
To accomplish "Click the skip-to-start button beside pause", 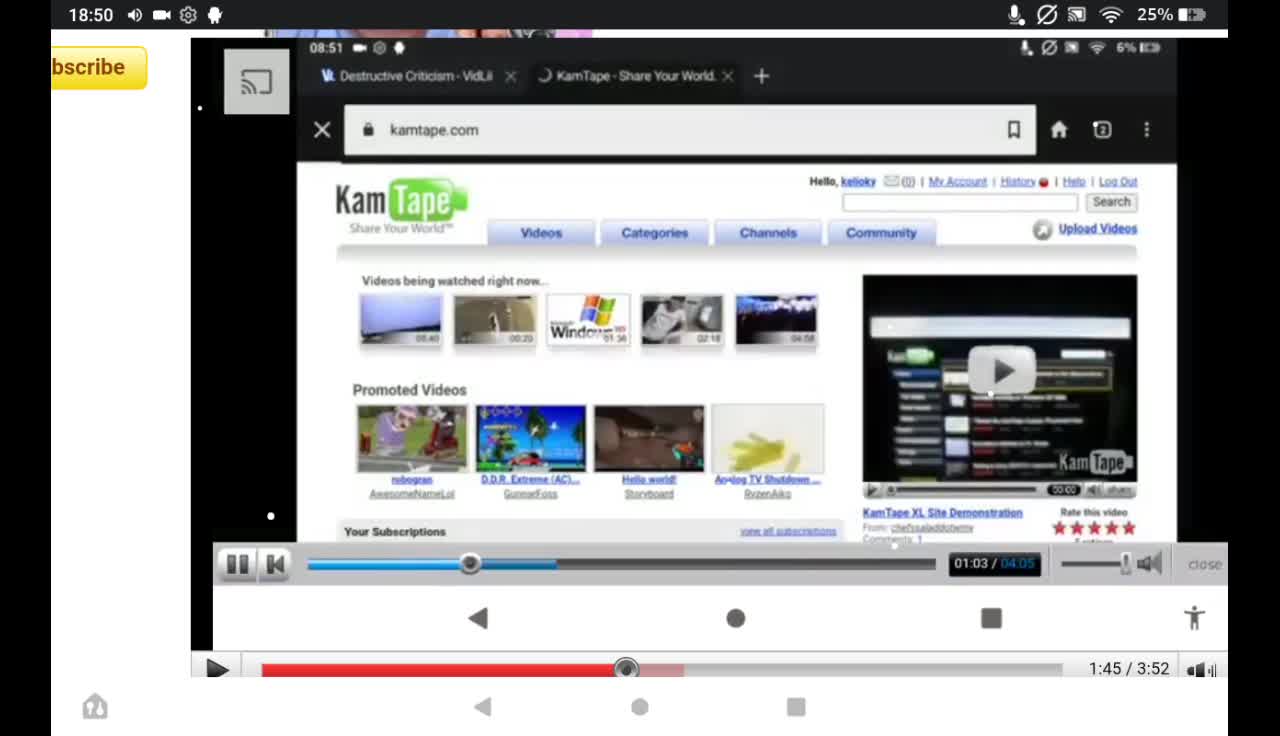I will [x=275, y=564].
